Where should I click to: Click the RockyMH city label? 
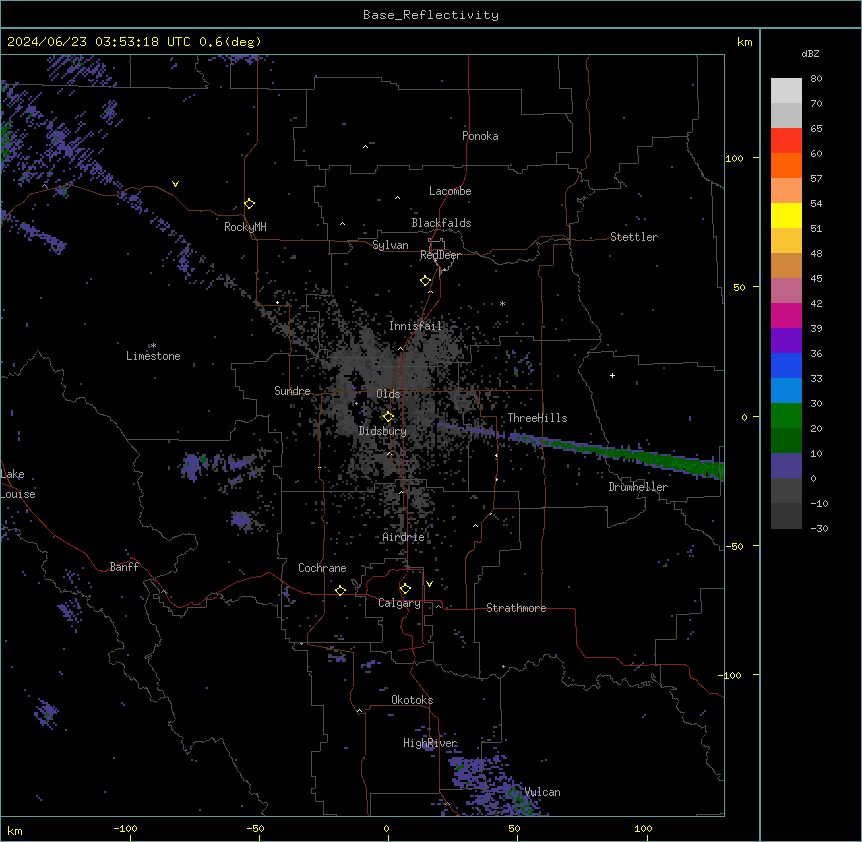tap(245, 227)
